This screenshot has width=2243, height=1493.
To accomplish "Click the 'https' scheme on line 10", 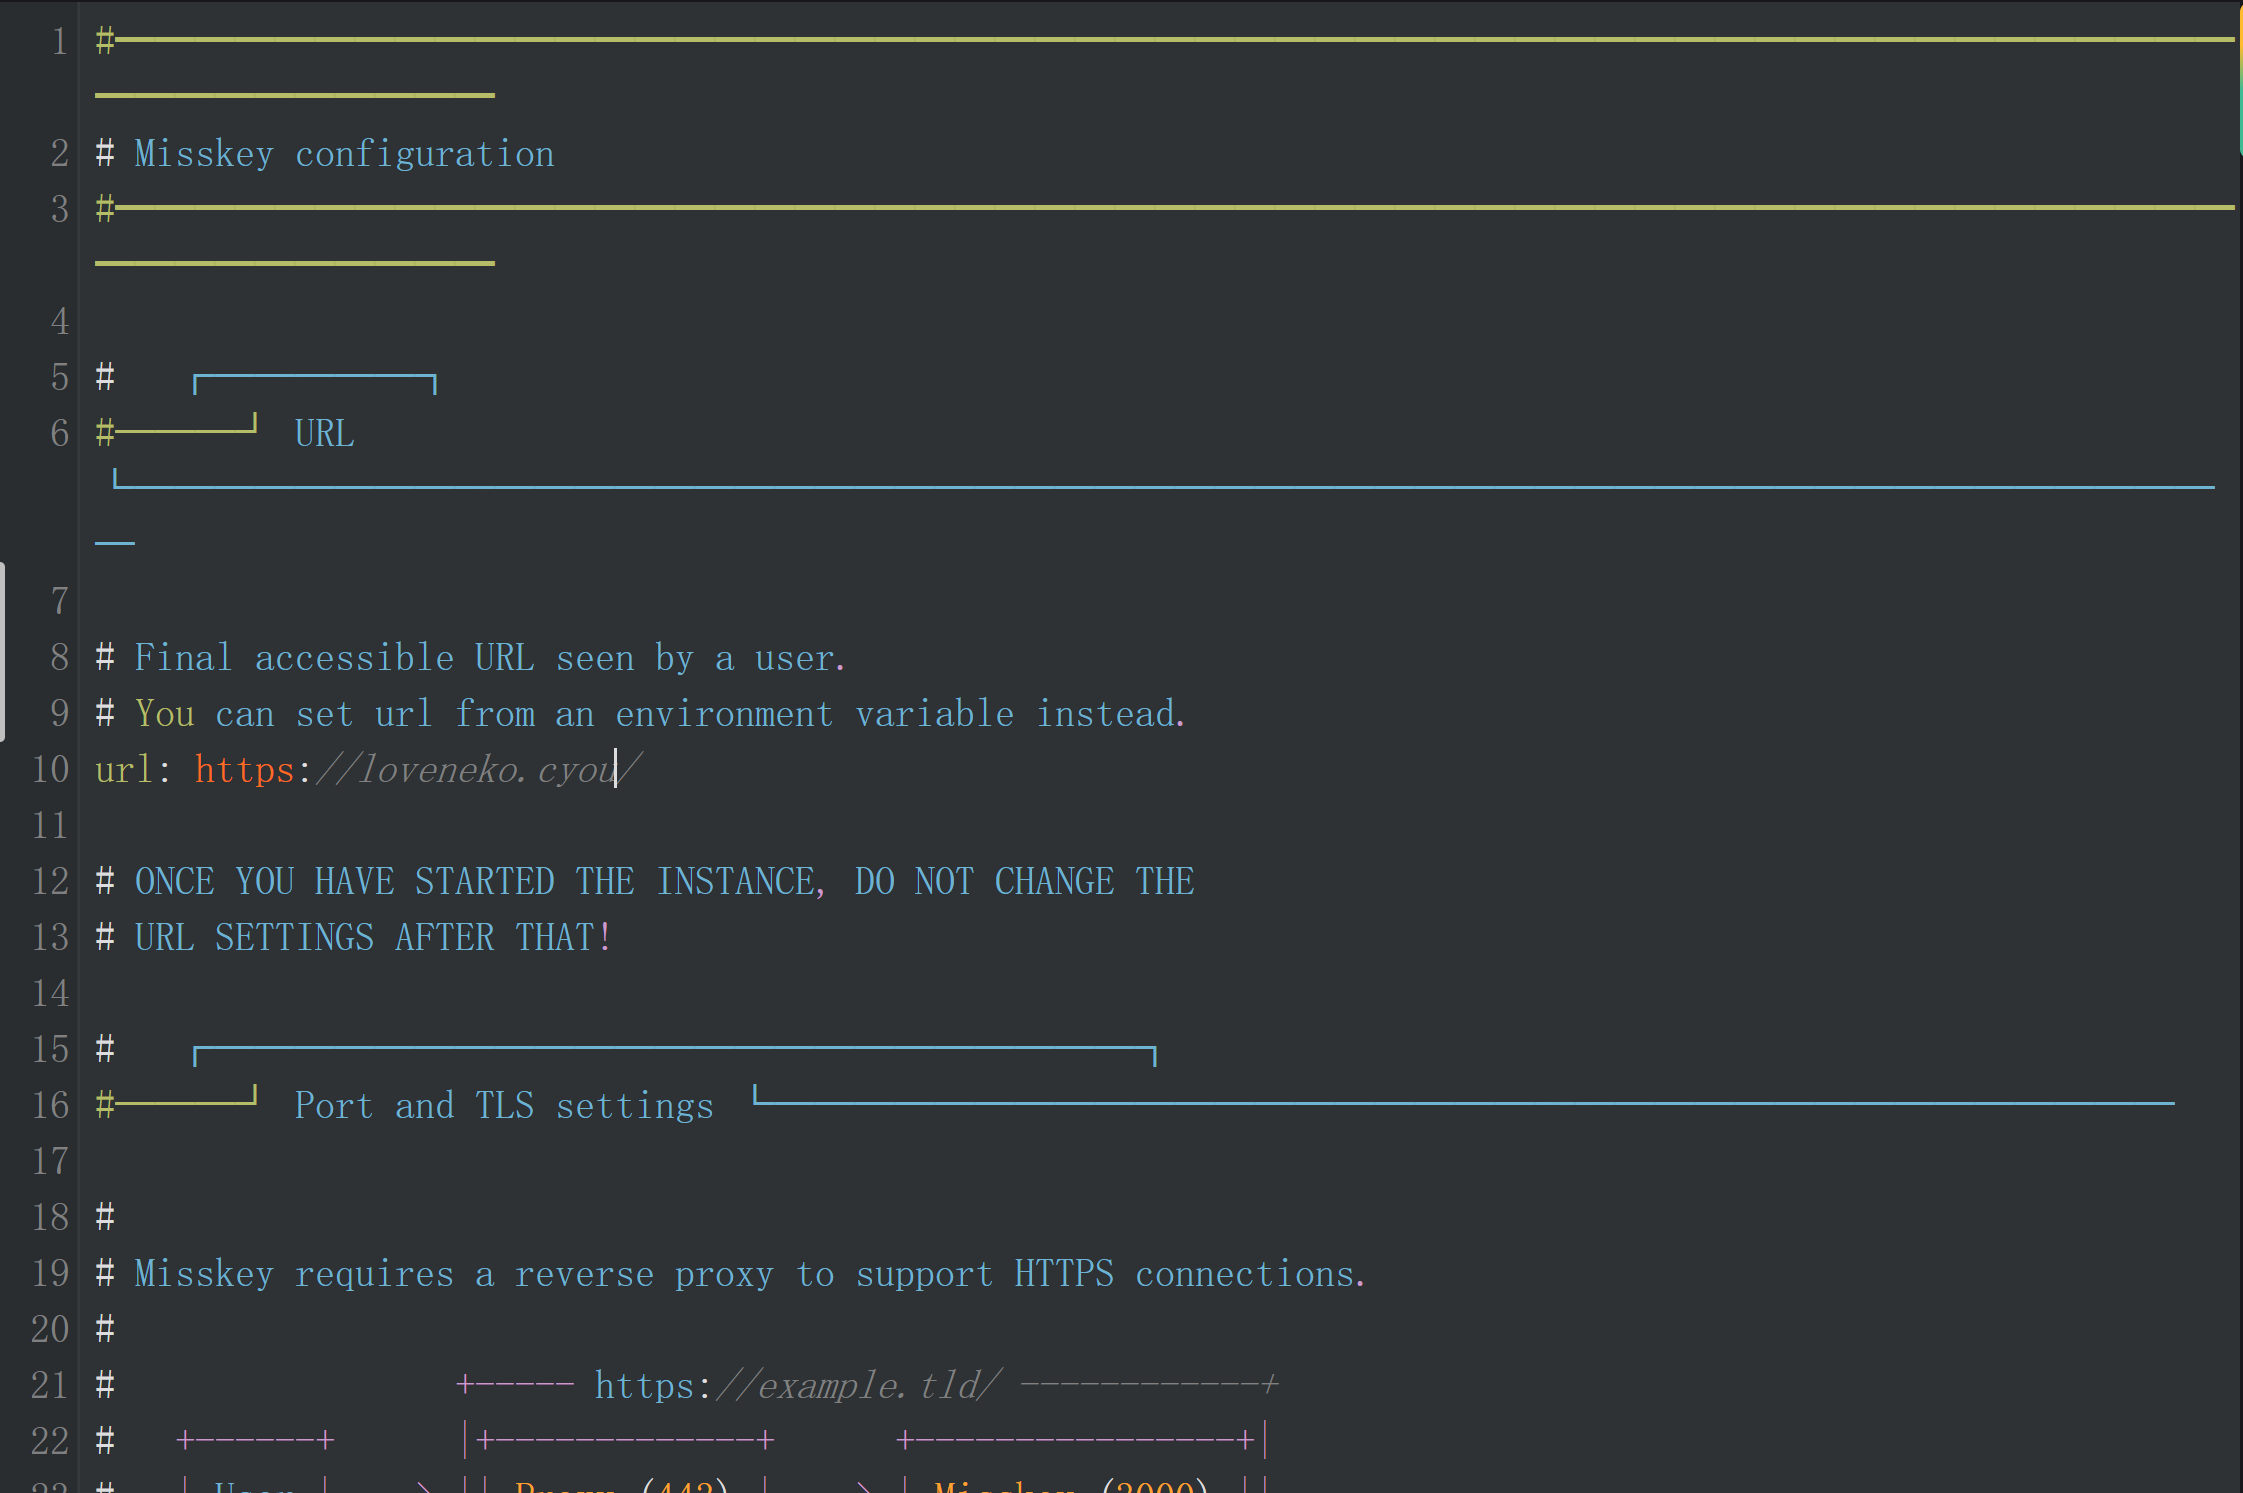I will coord(245,769).
